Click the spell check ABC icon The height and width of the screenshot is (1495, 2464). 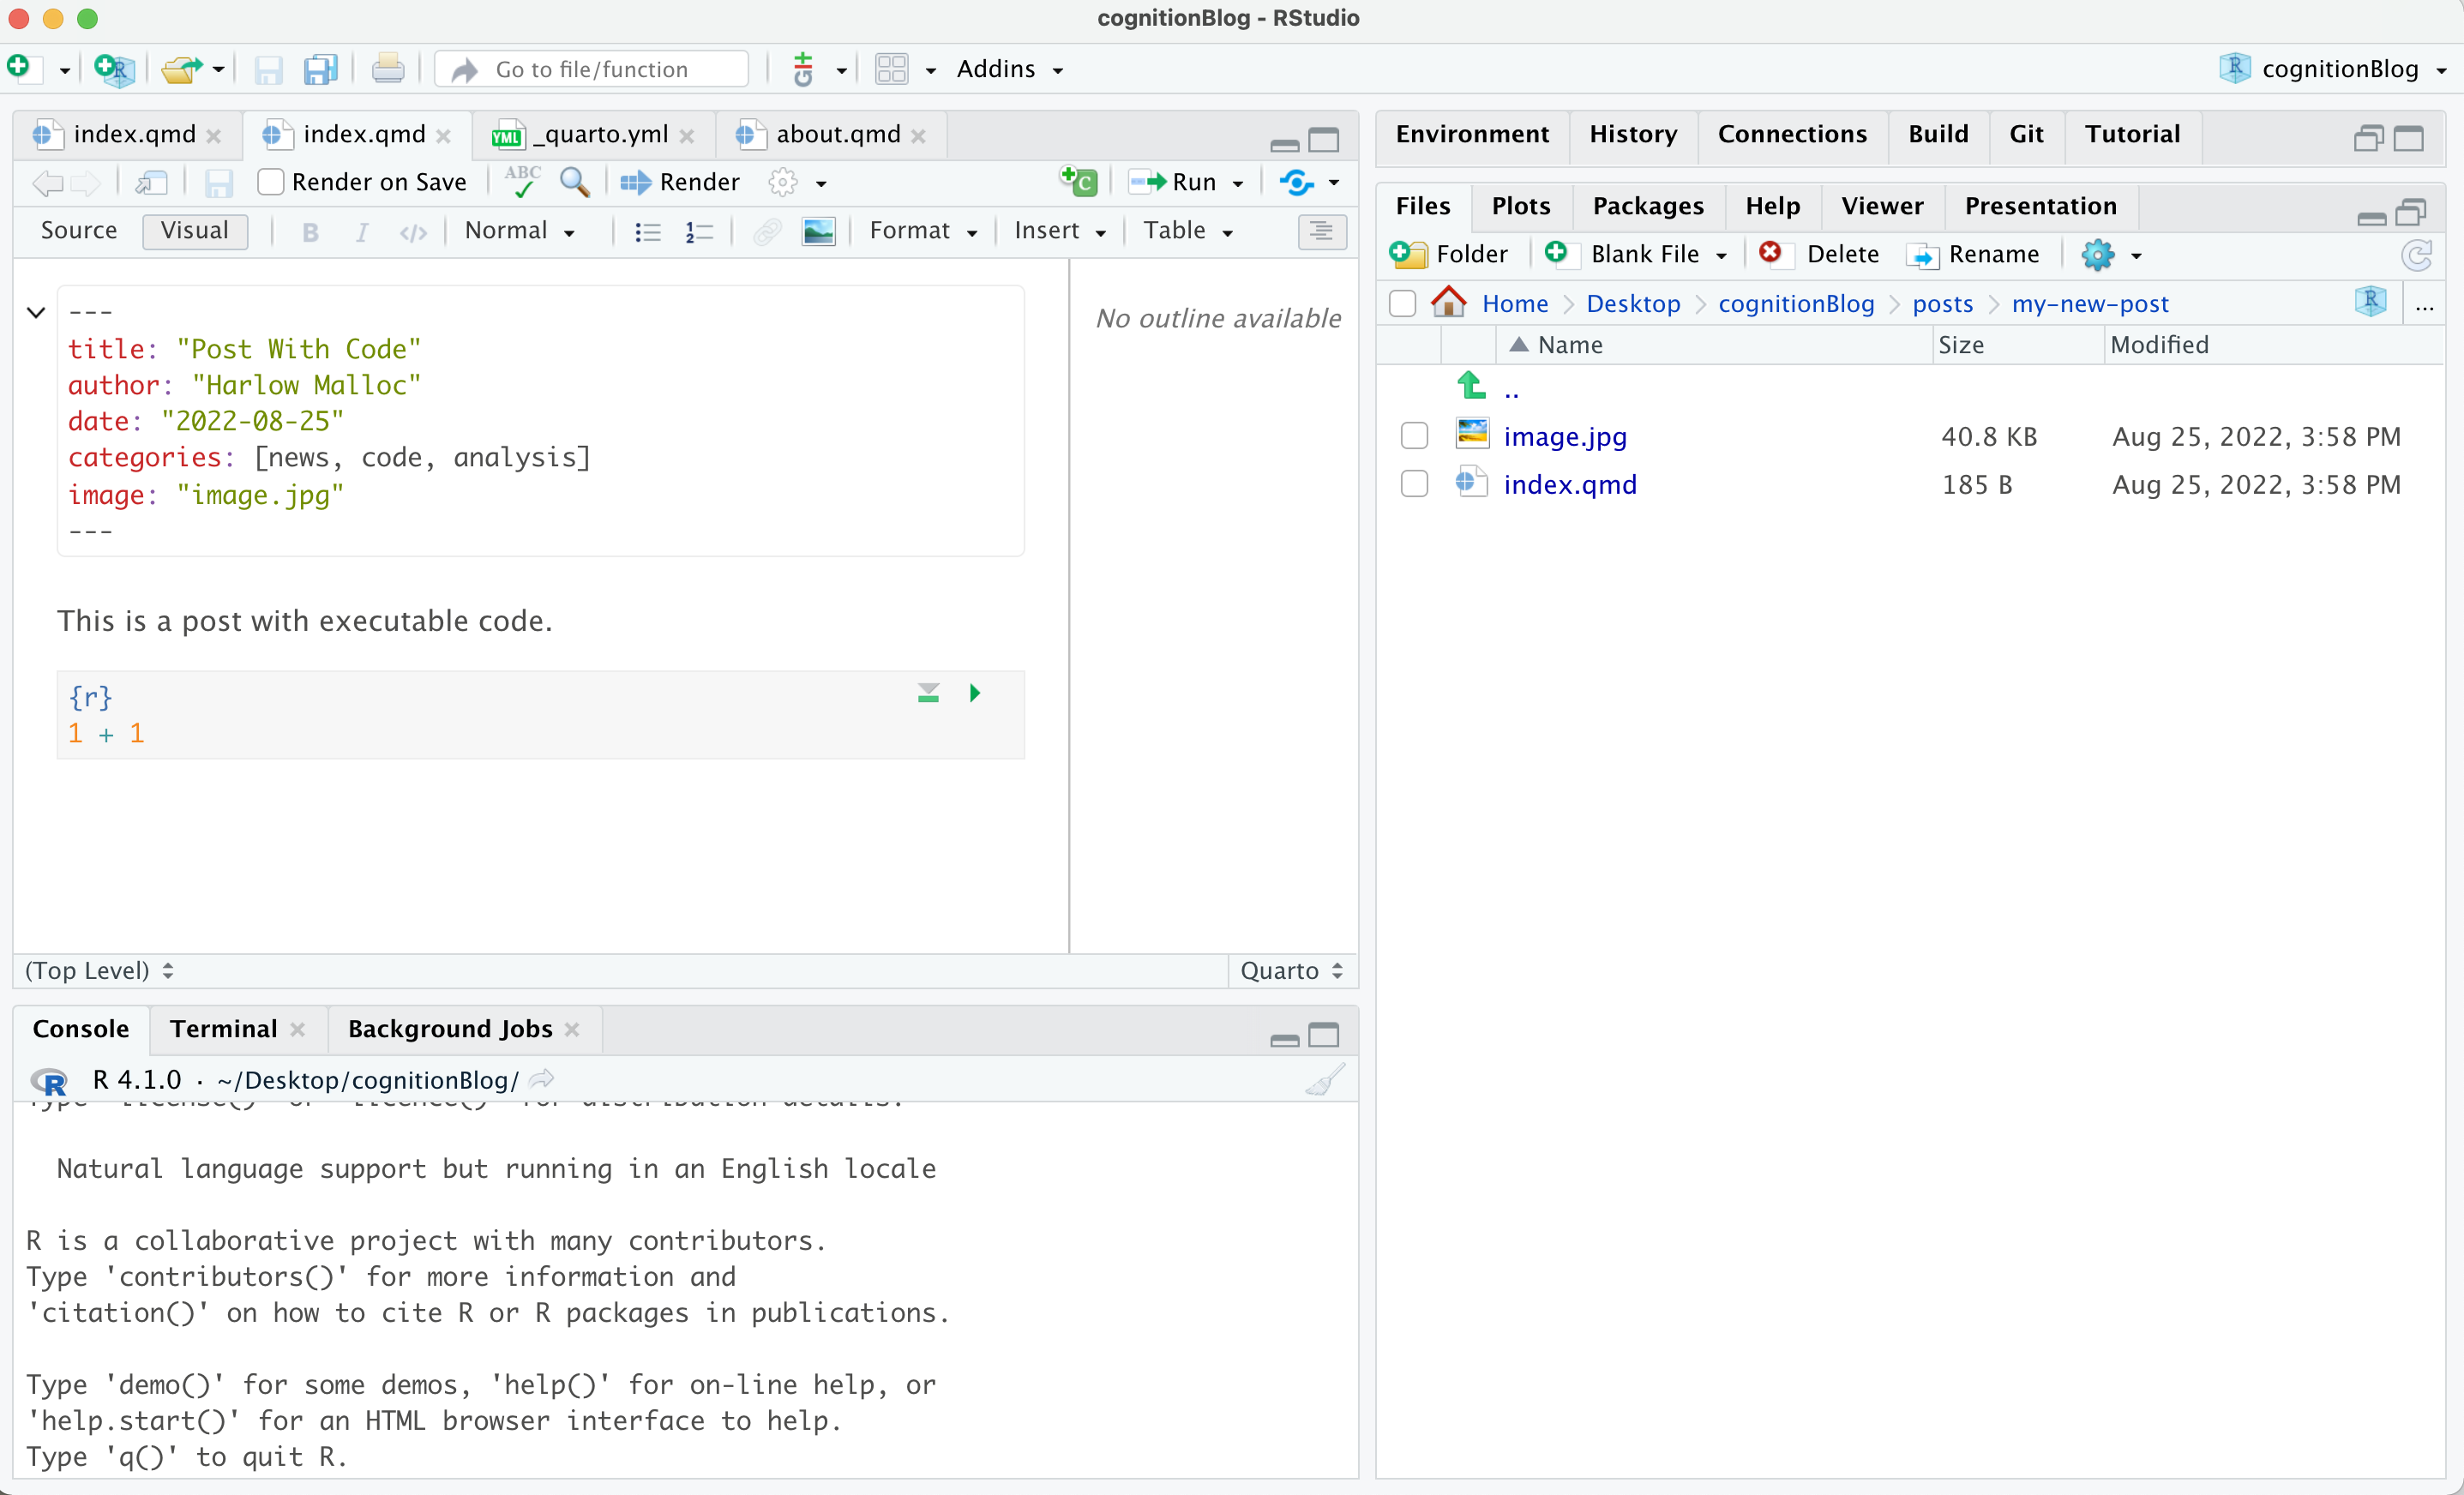[522, 182]
